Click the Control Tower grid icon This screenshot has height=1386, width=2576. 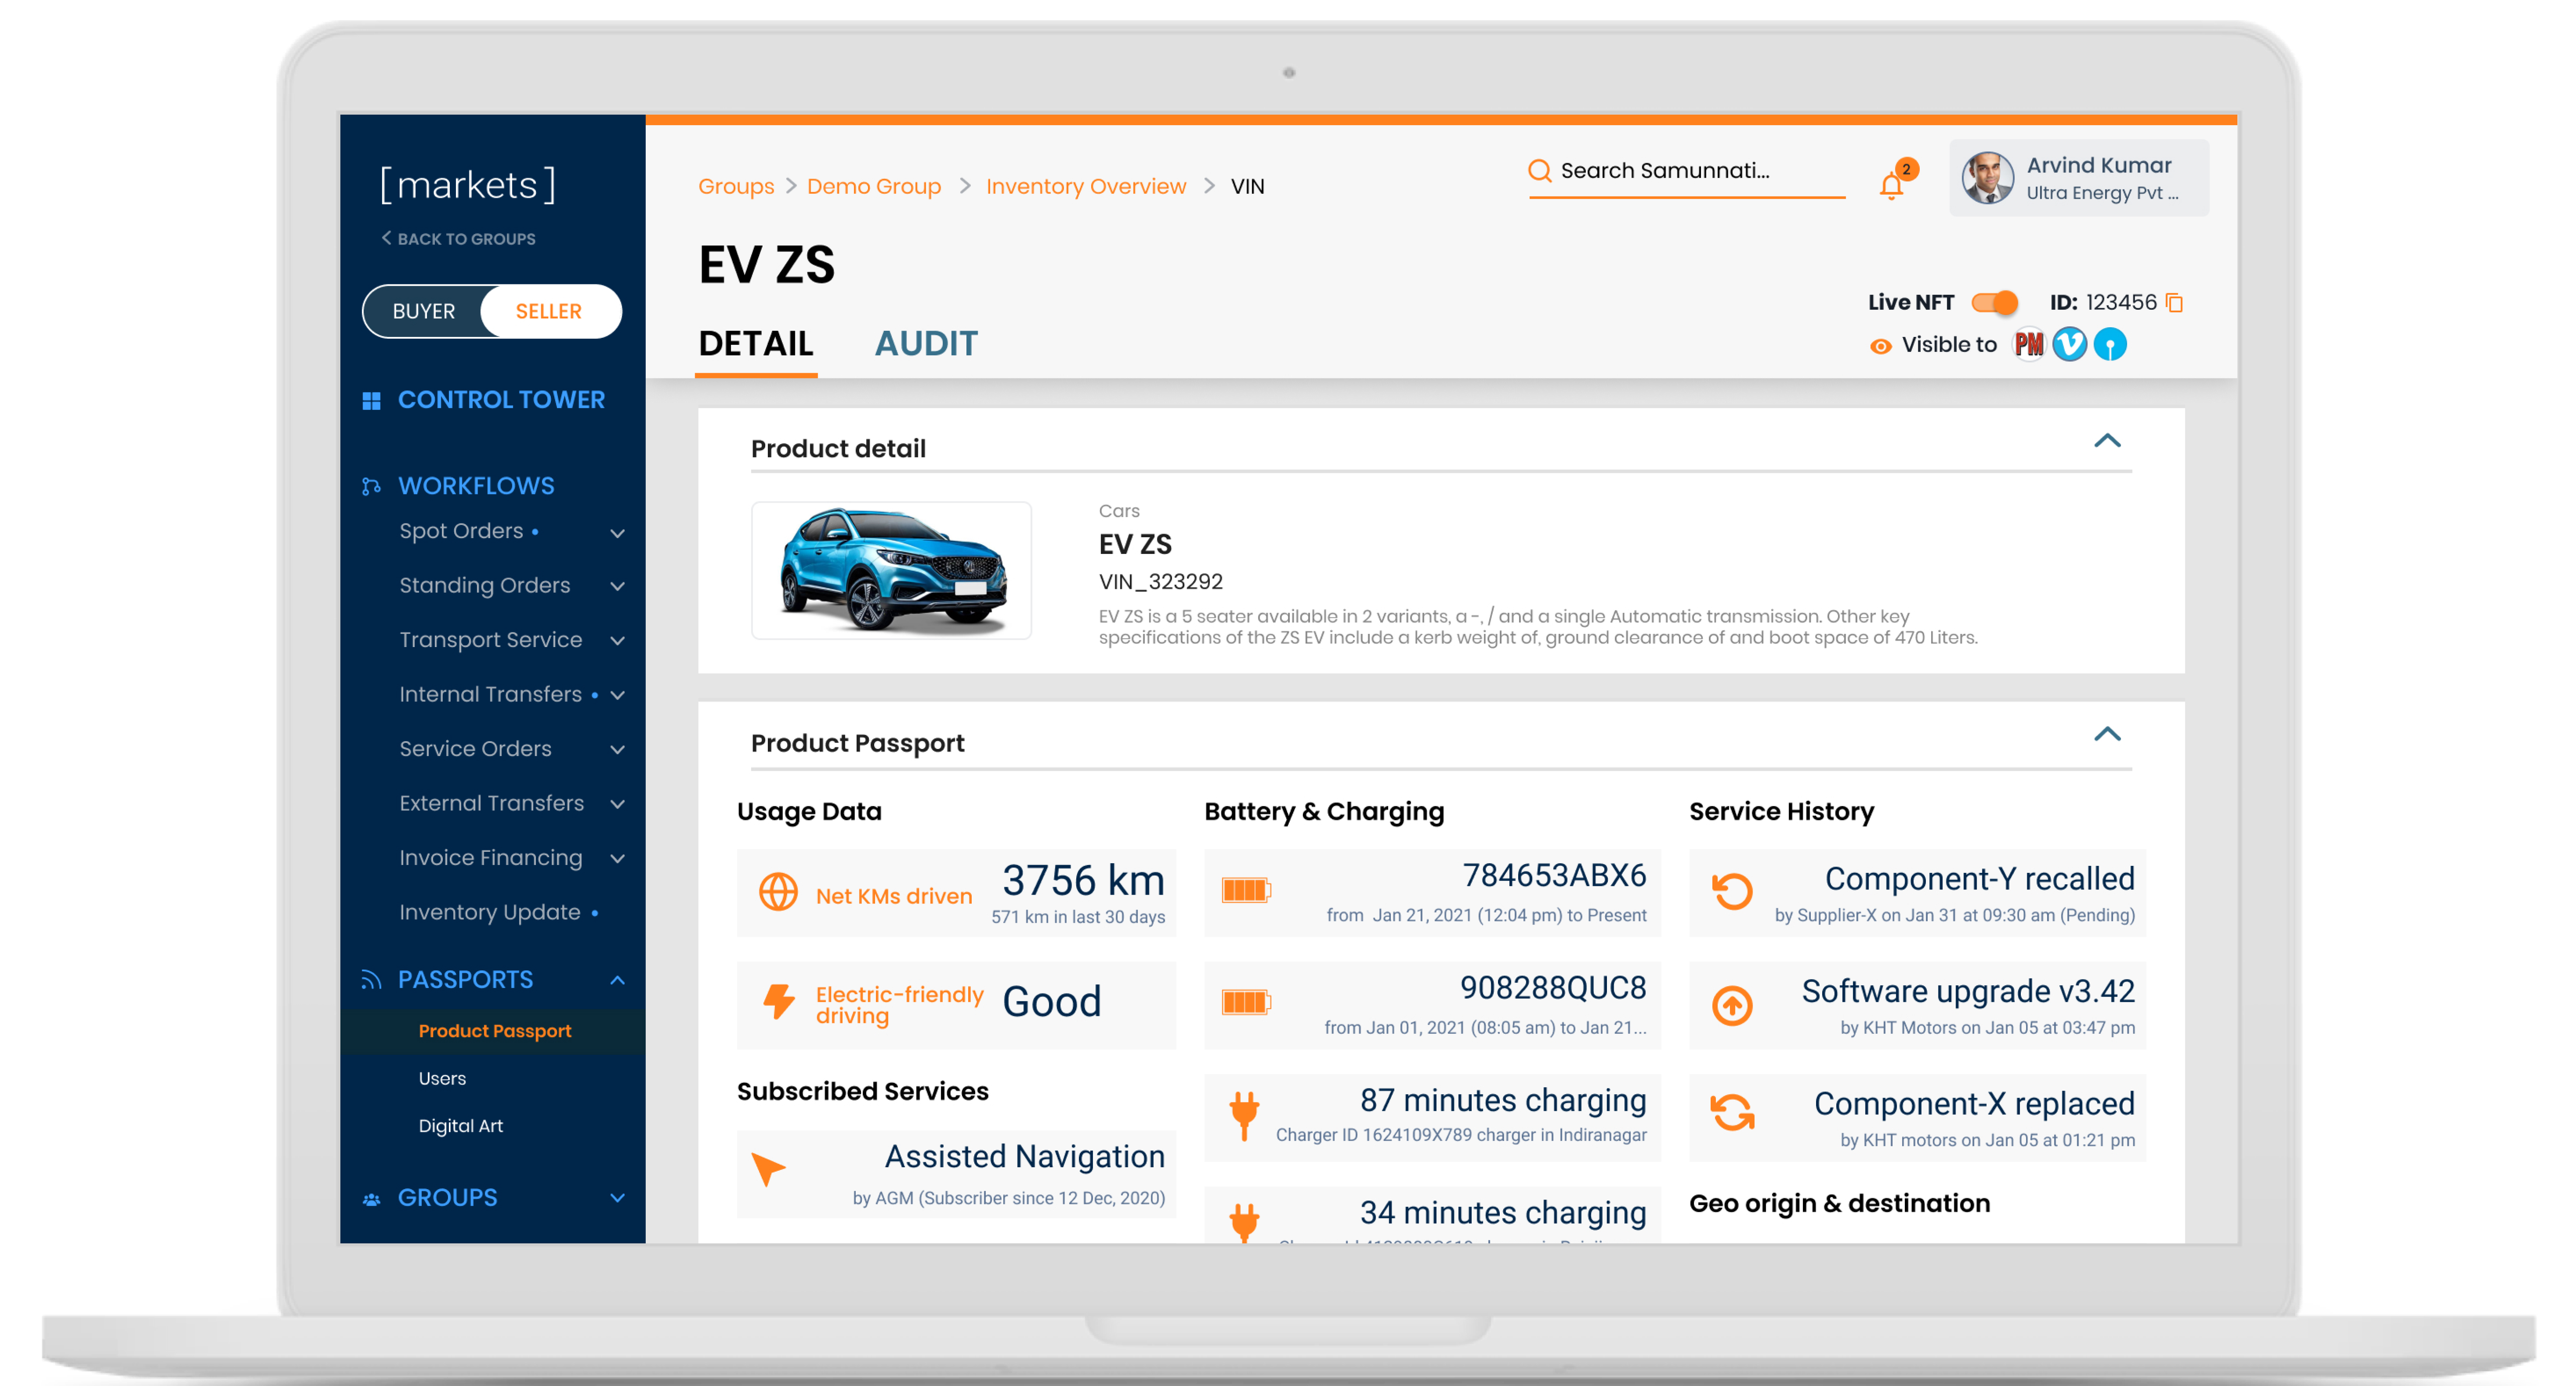point(371,401)
